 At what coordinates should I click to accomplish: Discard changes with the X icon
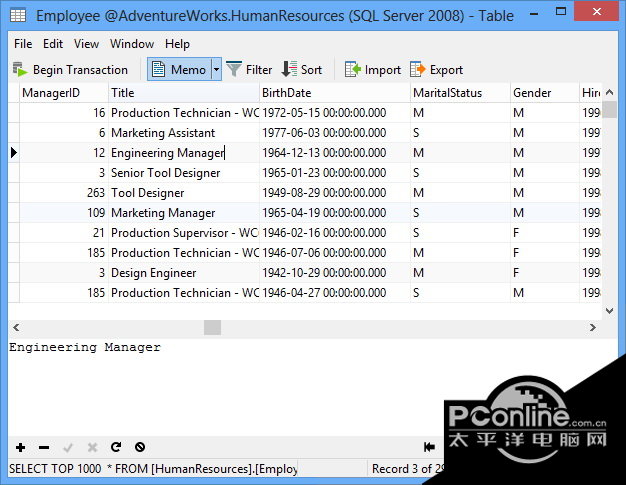coord(92,447)
